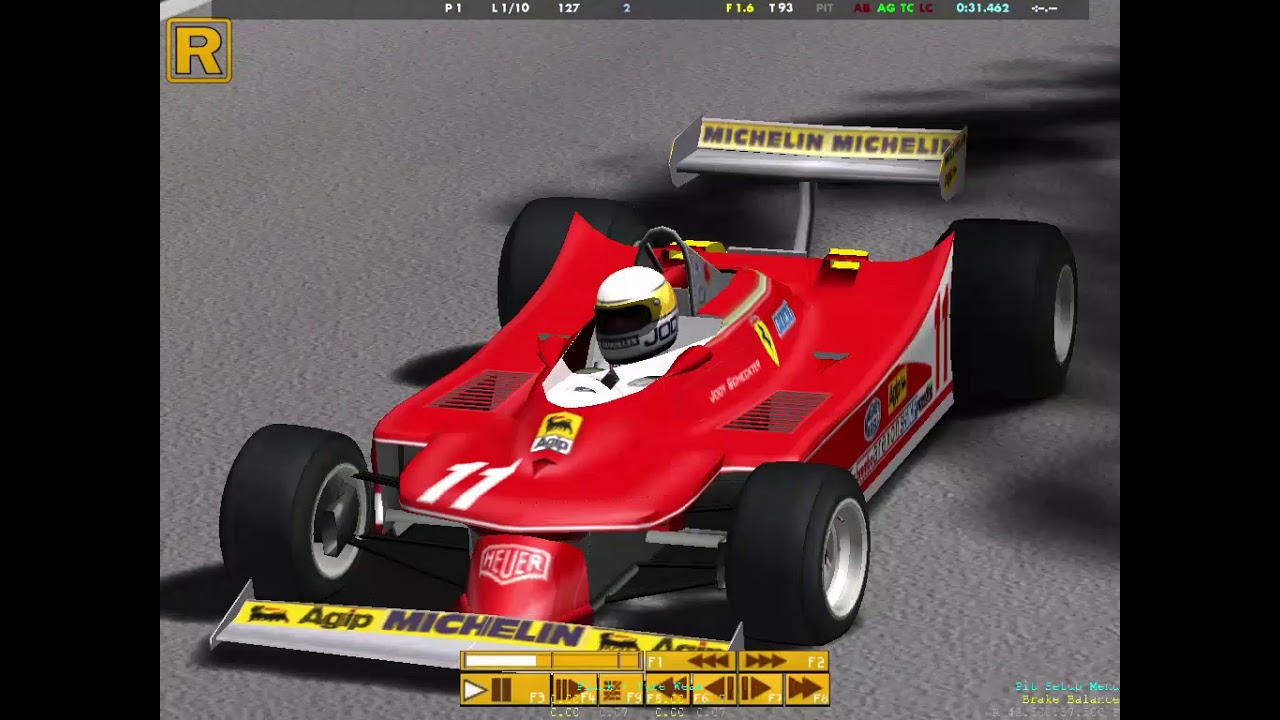Click the PIT status indicator

pos(824,8)
